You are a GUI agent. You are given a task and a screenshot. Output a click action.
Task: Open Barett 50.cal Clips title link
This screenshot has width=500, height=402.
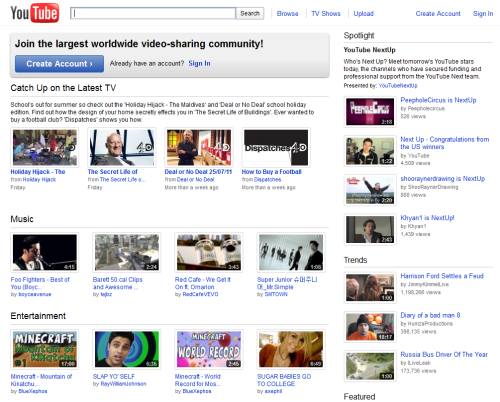pyautogui.click(x=117, y=283)
